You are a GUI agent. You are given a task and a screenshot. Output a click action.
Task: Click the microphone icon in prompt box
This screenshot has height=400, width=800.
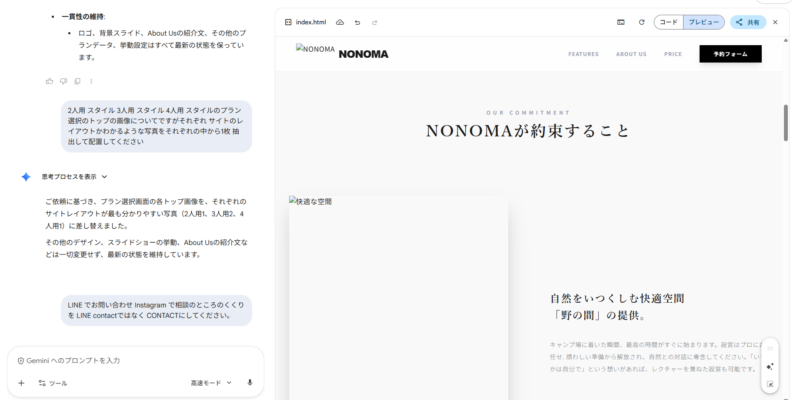249,382
